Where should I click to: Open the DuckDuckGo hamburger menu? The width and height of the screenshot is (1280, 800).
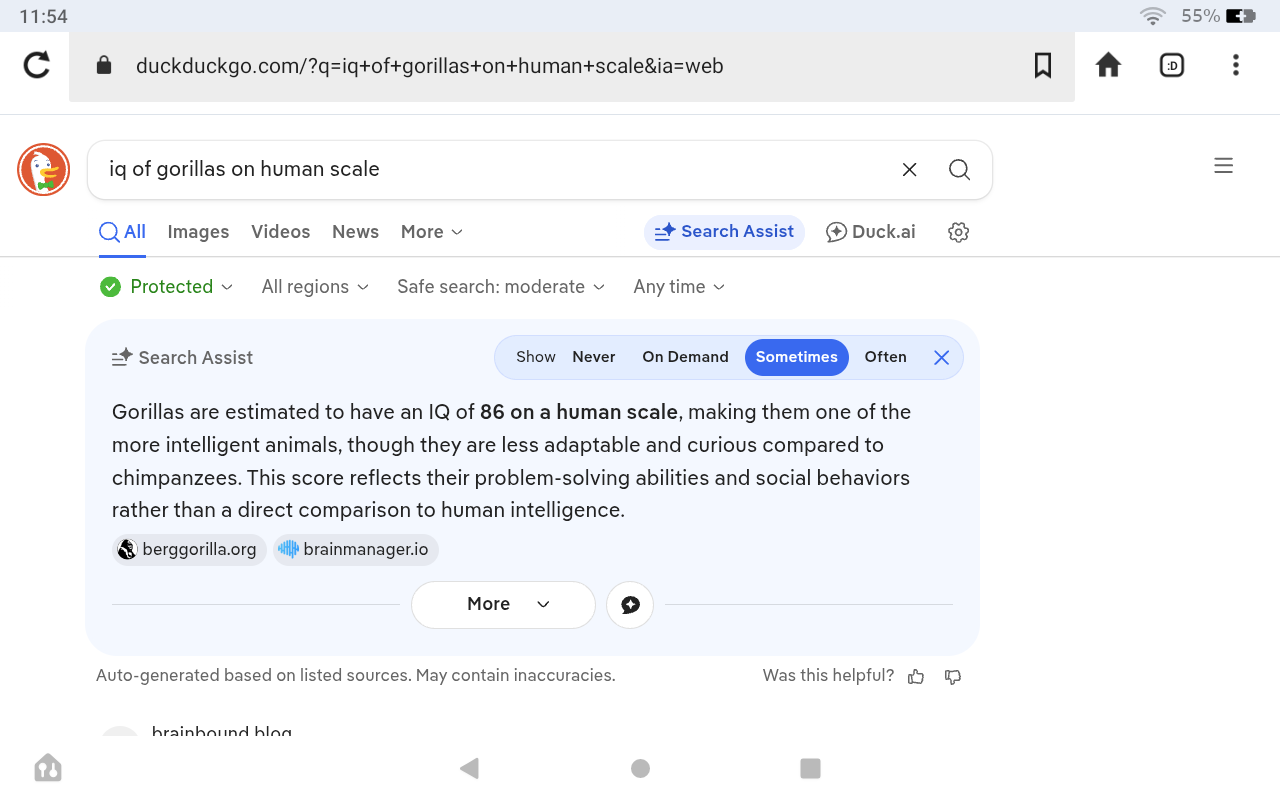tap(1223, 166)
